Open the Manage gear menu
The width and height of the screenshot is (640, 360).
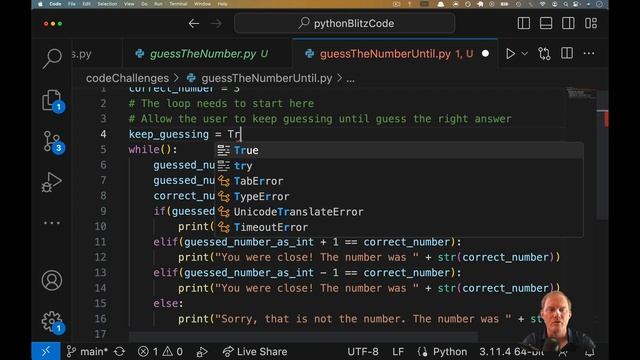(52, 322)
